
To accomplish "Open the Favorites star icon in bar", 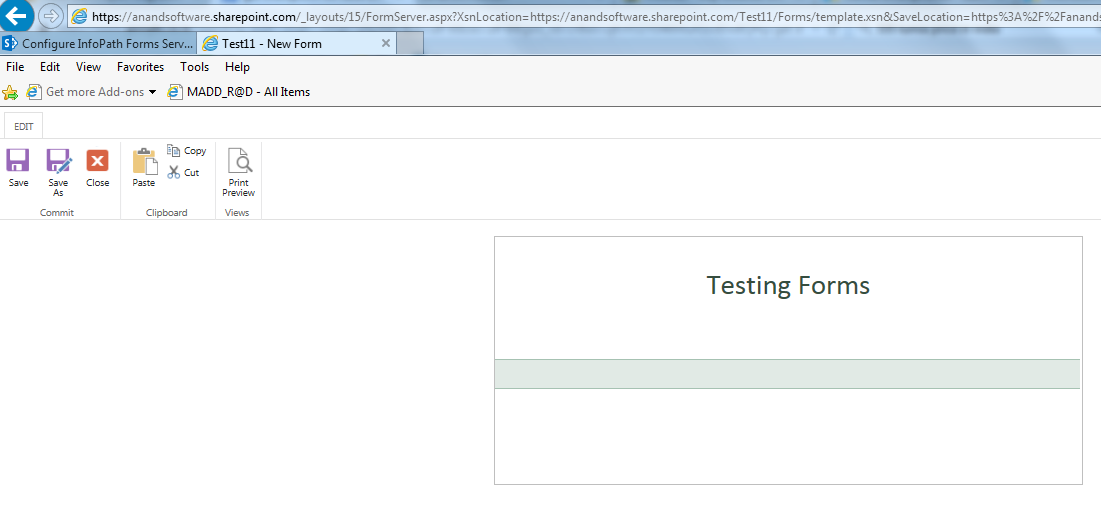I will (x=10, y=92).
